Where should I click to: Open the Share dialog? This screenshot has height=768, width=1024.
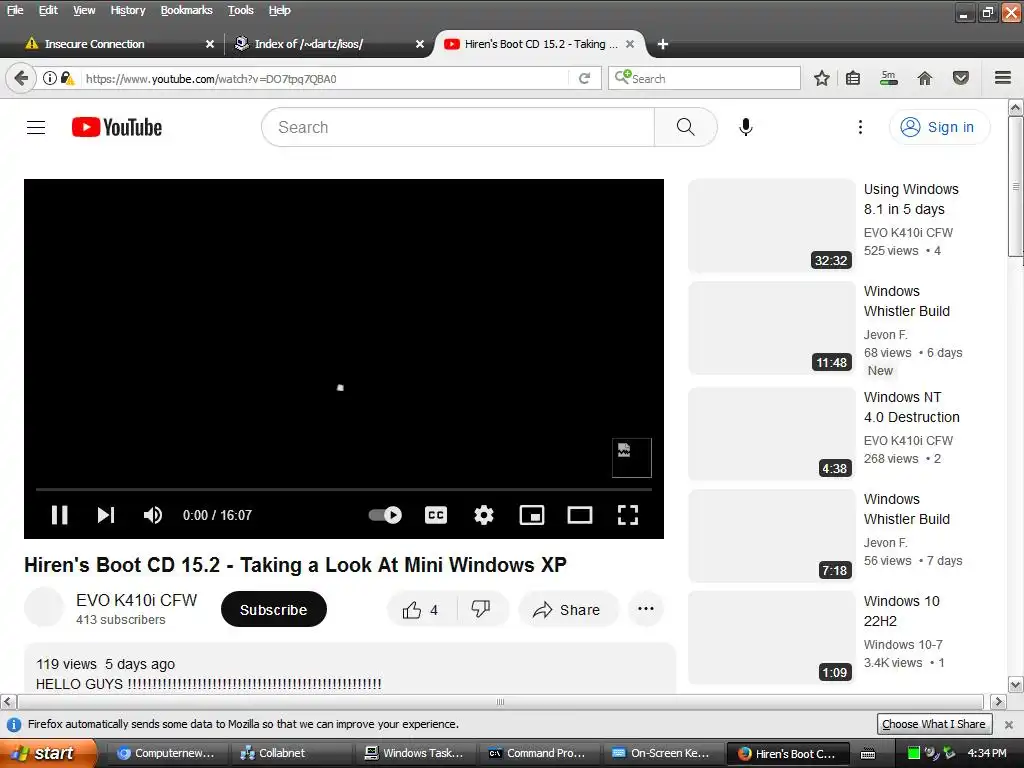[568, 609]
